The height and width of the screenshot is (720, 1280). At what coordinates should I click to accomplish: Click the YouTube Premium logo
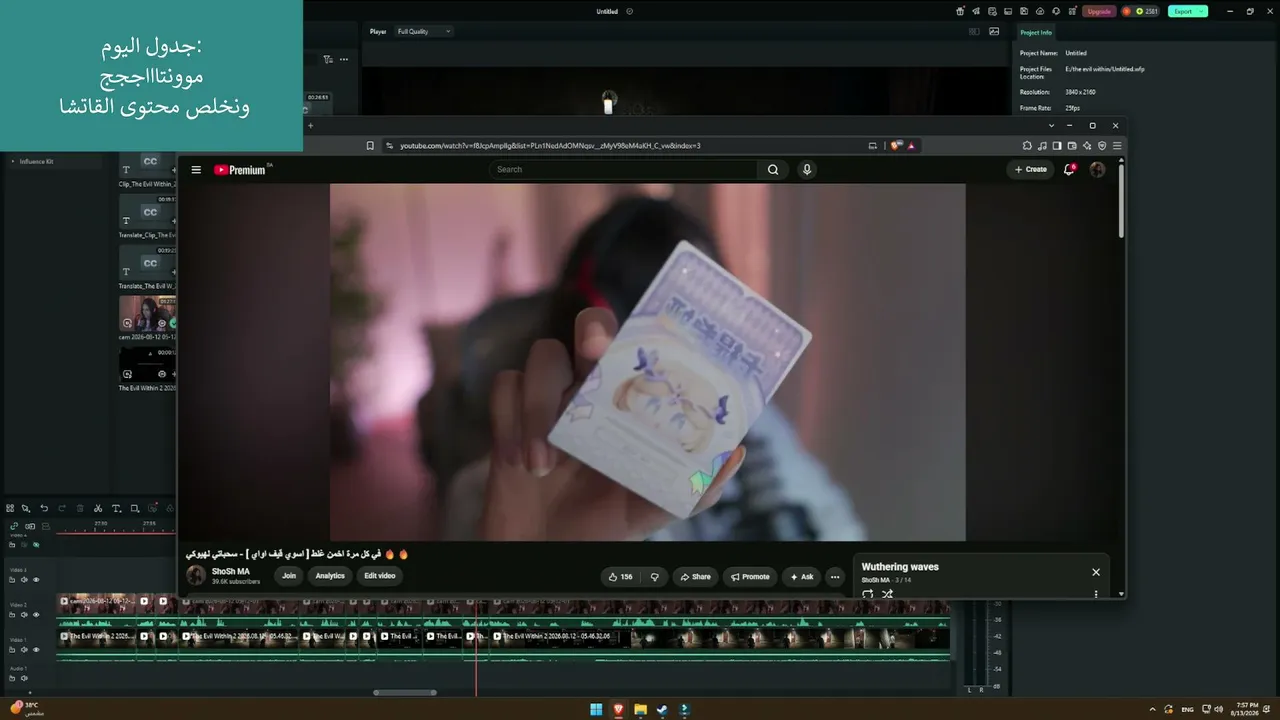click(x=242, y=170)
